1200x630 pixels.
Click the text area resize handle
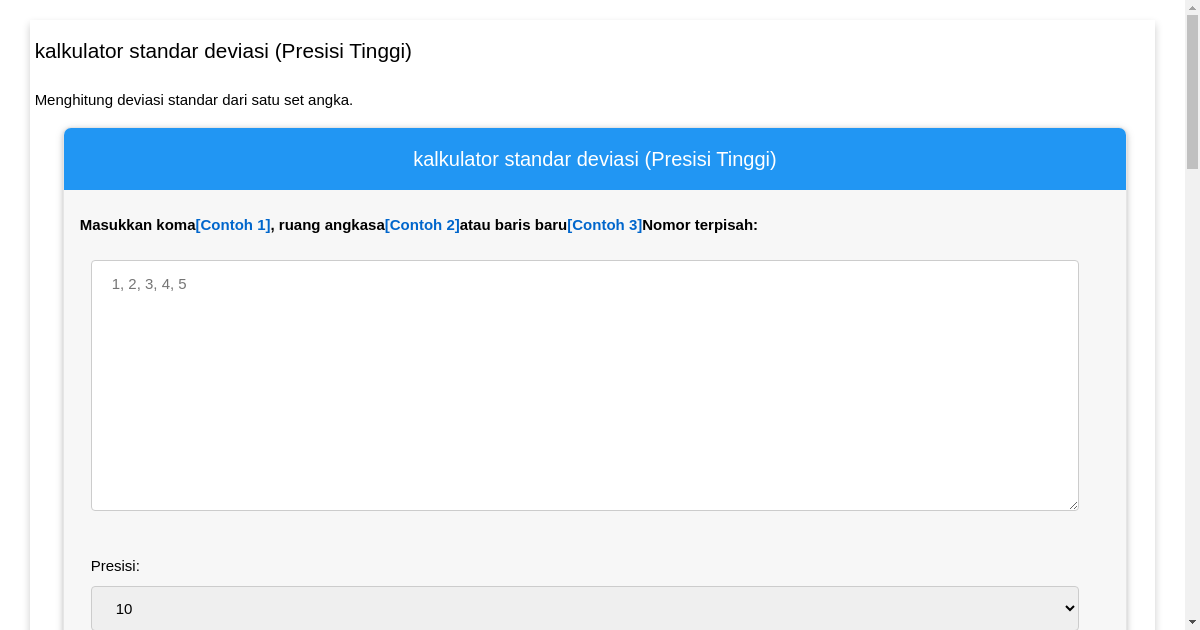[x=1073, y=505]
